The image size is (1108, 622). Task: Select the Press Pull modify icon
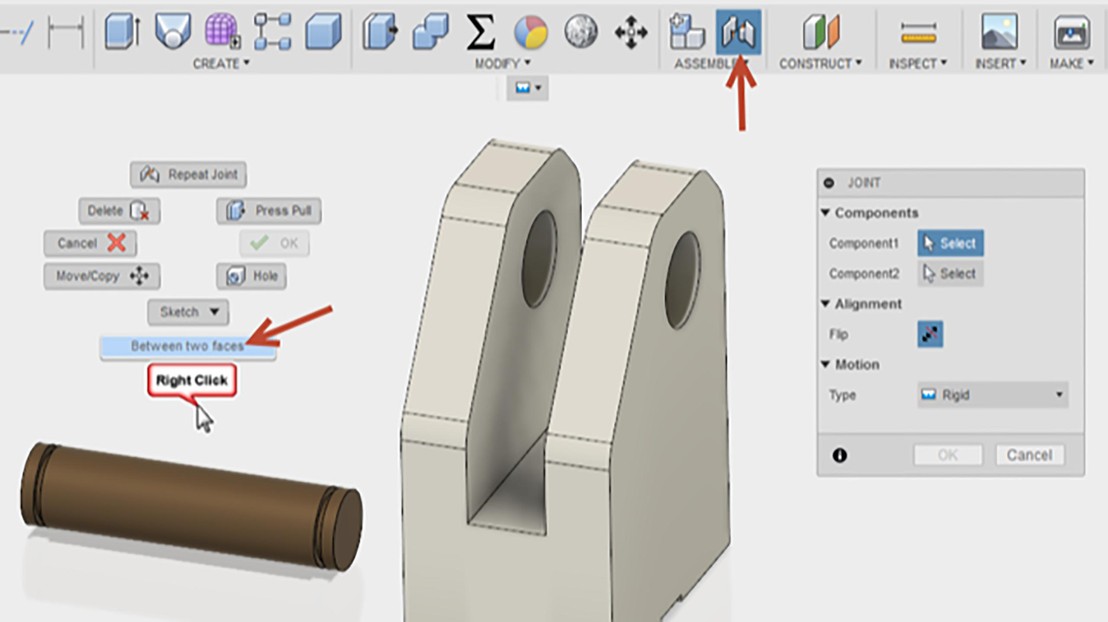(379, 32)
